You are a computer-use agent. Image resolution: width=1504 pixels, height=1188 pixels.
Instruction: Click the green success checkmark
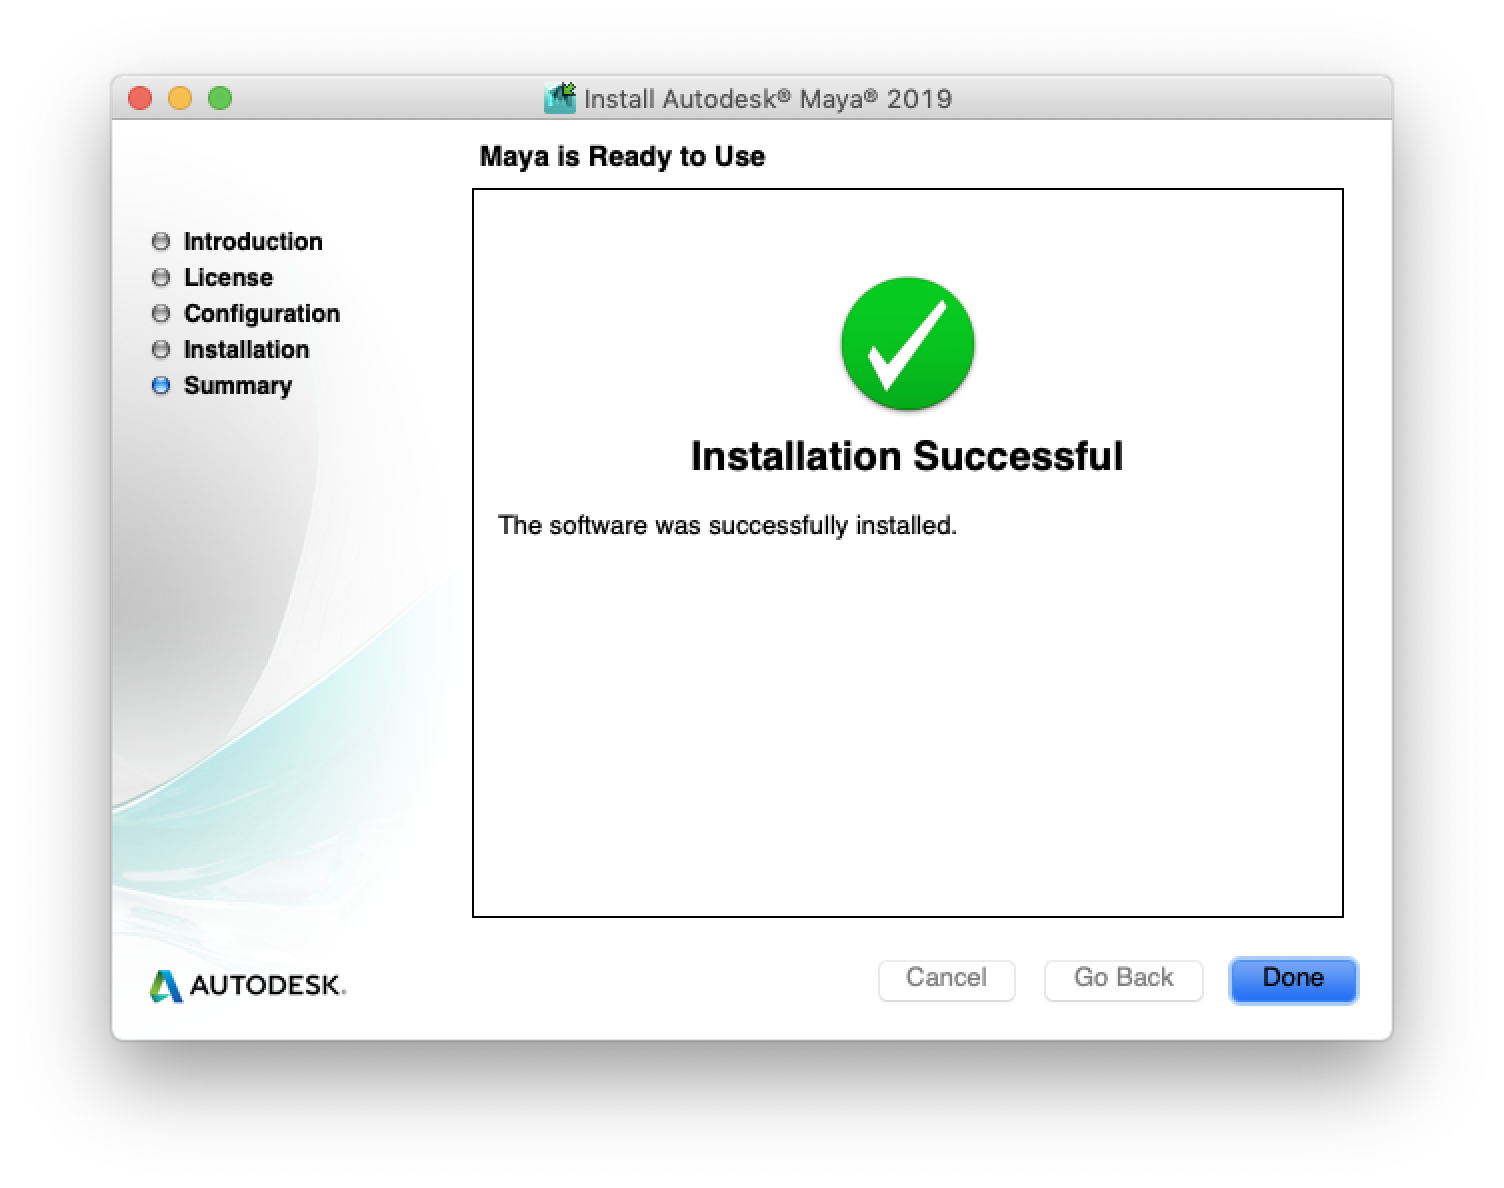click(907, 344)
